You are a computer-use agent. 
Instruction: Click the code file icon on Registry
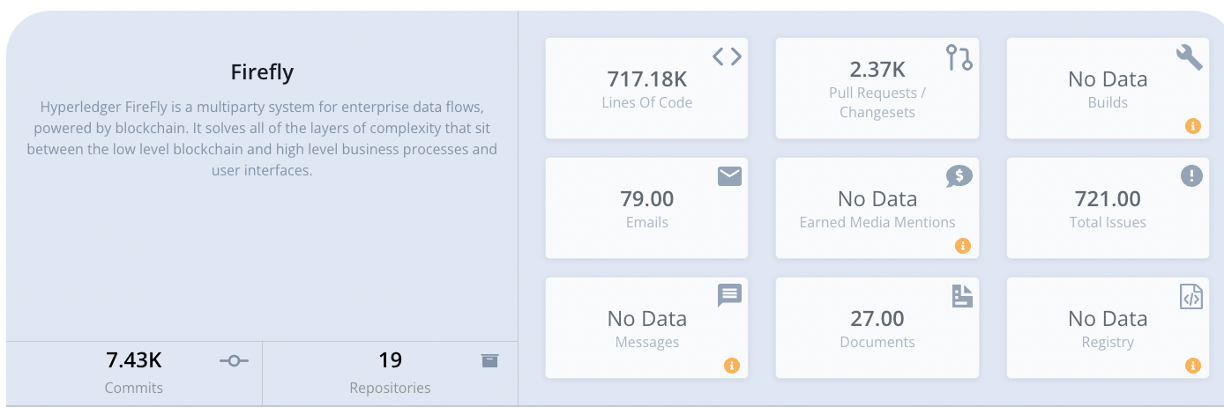[1191, 296]
